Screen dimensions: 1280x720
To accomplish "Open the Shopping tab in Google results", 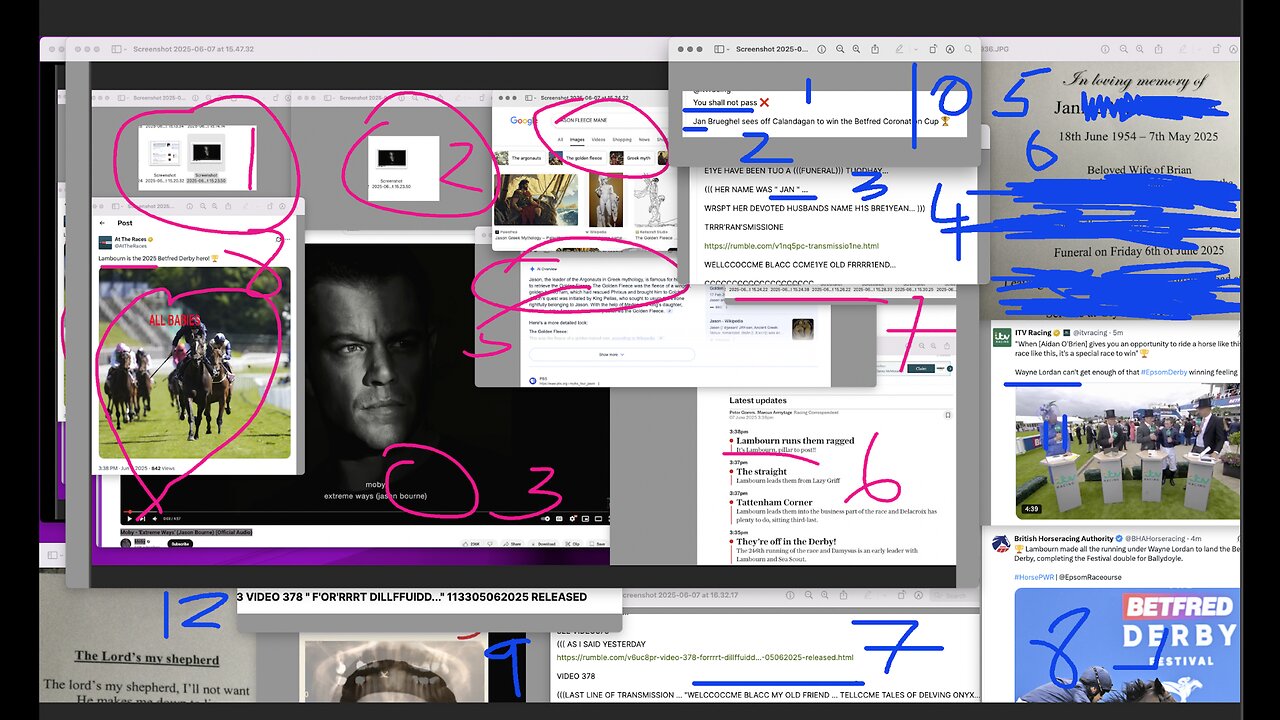I will click(x=622, y=140).
